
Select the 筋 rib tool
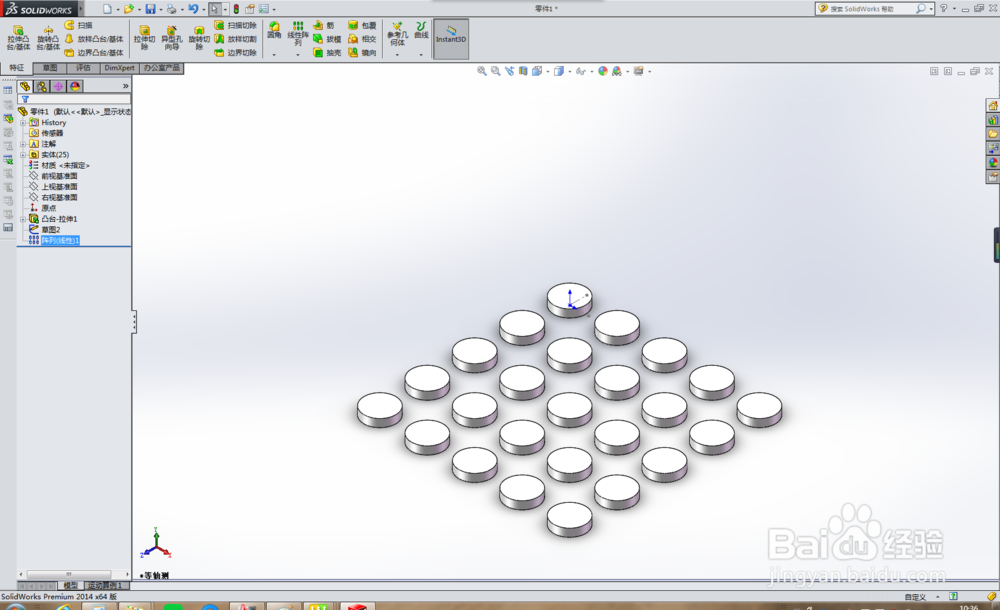[324, 25]
